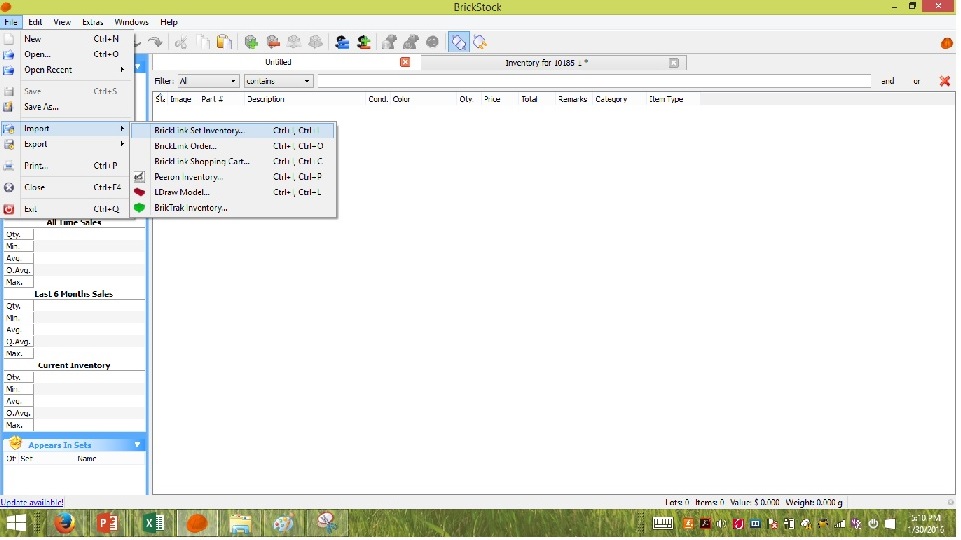Click the Redo arrow toolbar icon
961x540 pixels.
pos(156,42)
